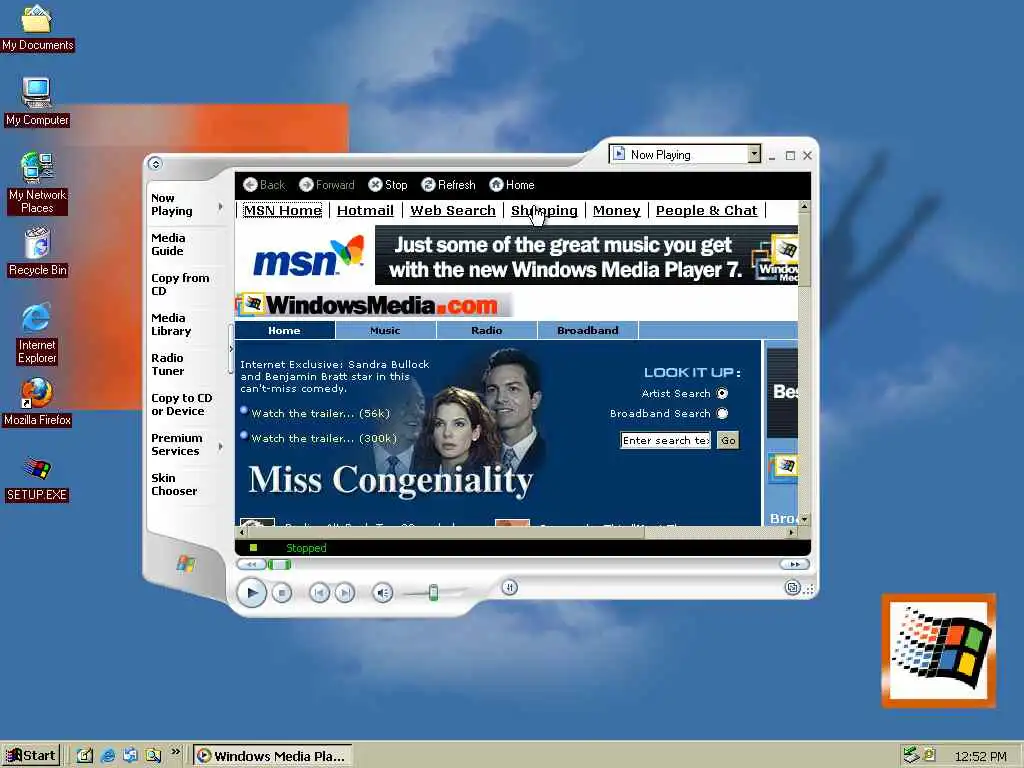Open My Documents desktop icon

pyautogui.click(x=37, y=27)
